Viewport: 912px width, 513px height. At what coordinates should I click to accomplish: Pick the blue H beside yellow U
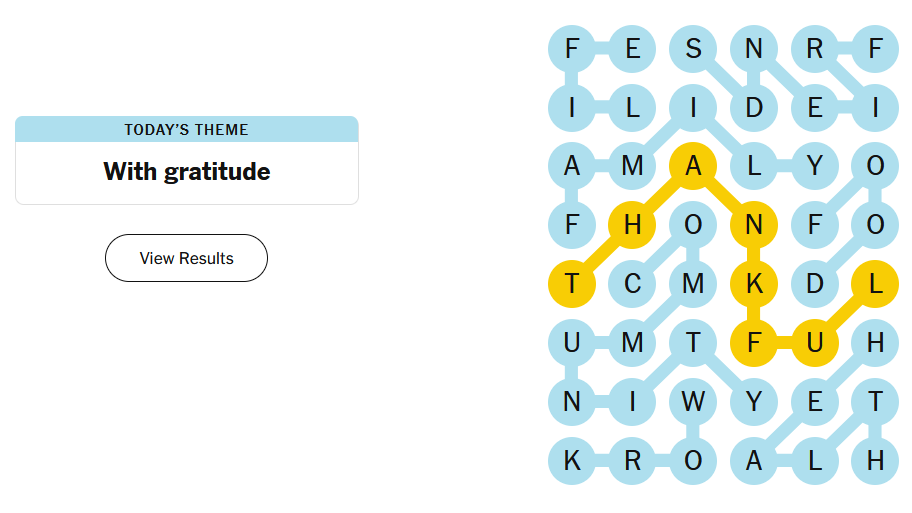[875, 343]
